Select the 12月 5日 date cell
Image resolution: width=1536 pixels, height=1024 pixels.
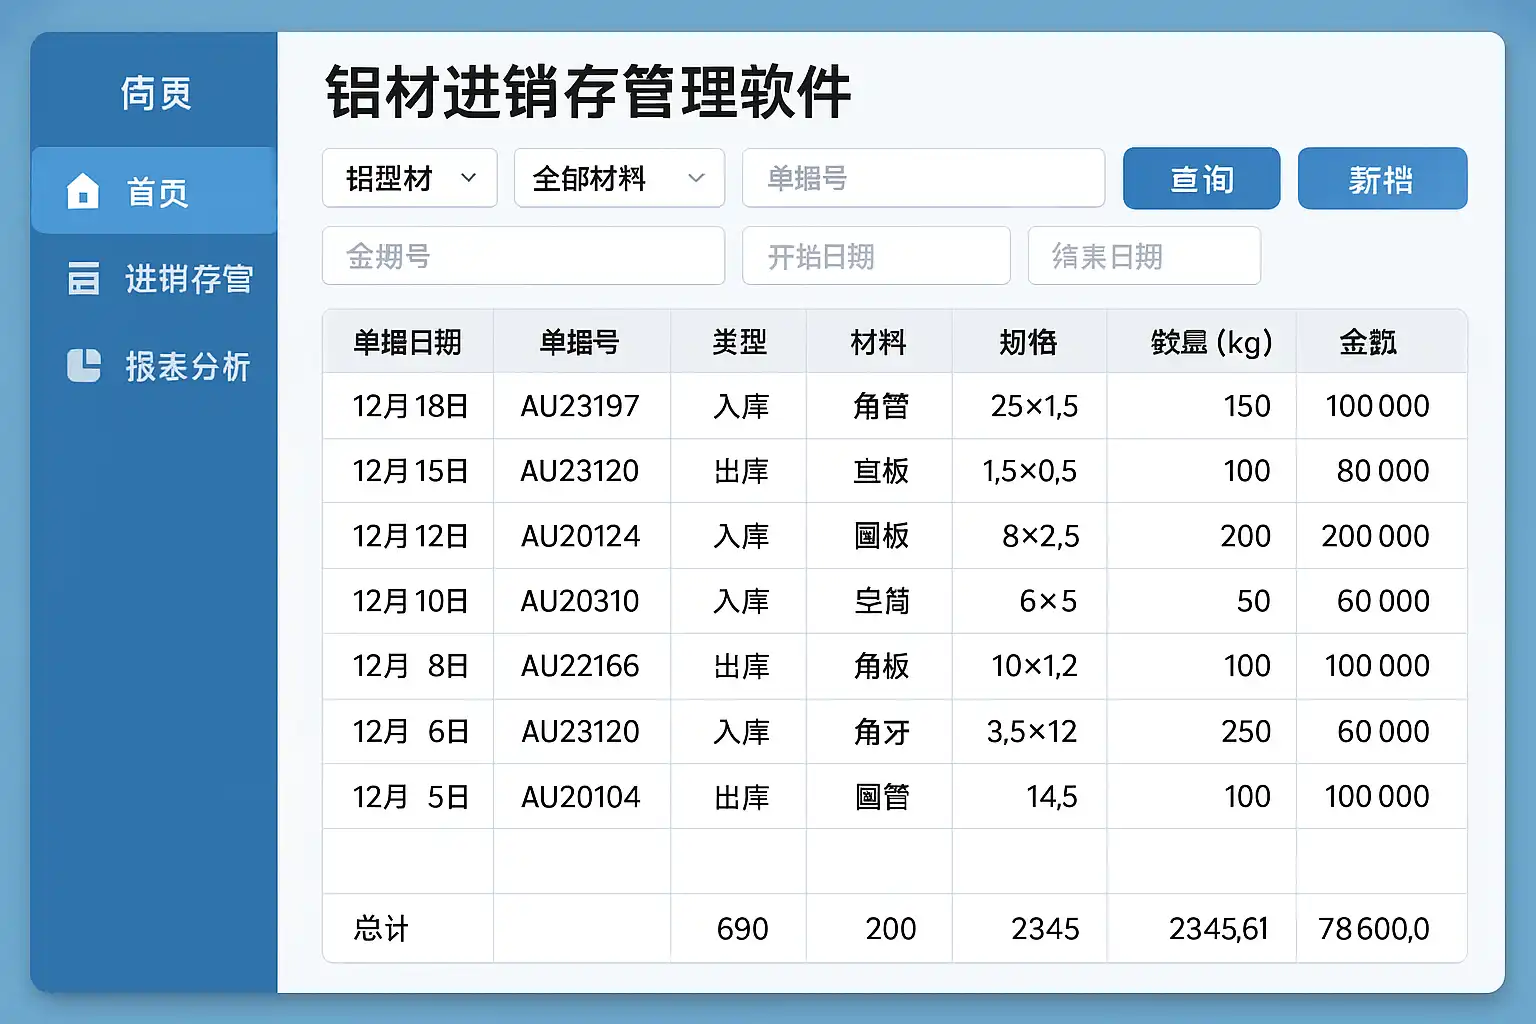[x=410, y=797]
